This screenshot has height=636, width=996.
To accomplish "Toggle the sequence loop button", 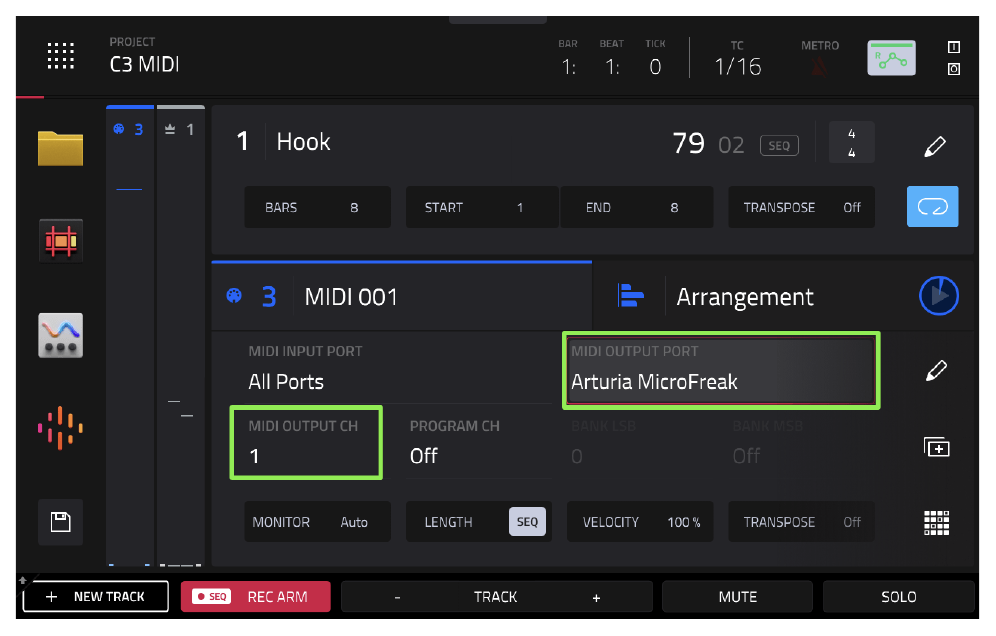I will pos(932,206).
